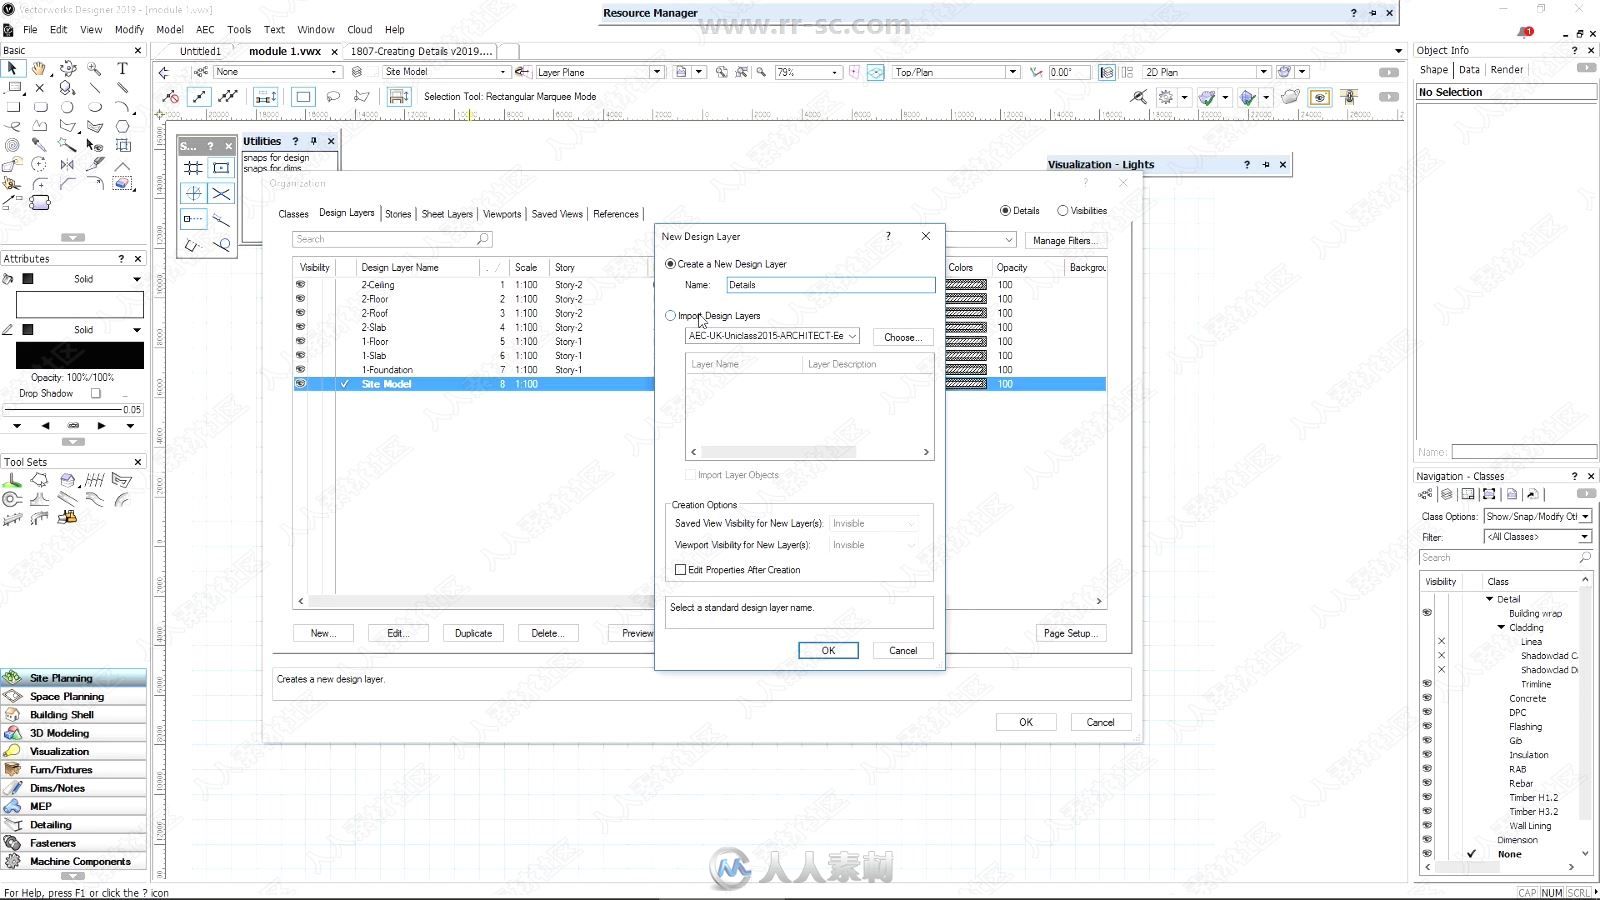
Task: Toggle visibility eye for Concrete class
Action: pos(1427,699)
